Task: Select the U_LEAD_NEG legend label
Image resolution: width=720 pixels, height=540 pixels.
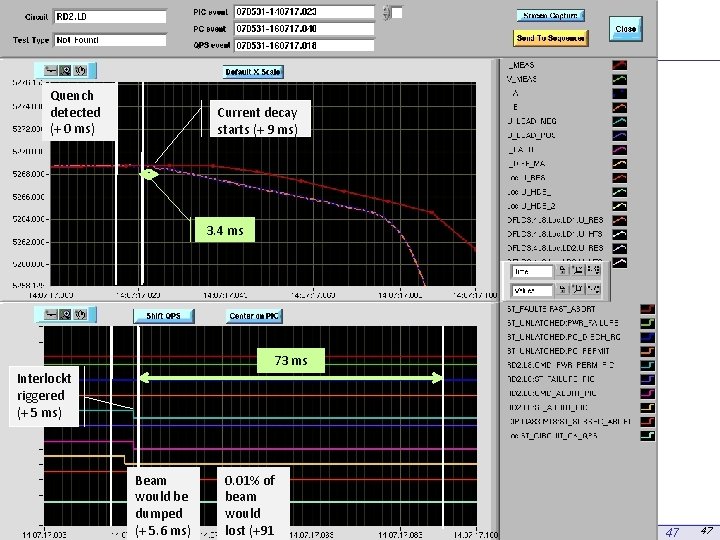Action: click(531, 121)
